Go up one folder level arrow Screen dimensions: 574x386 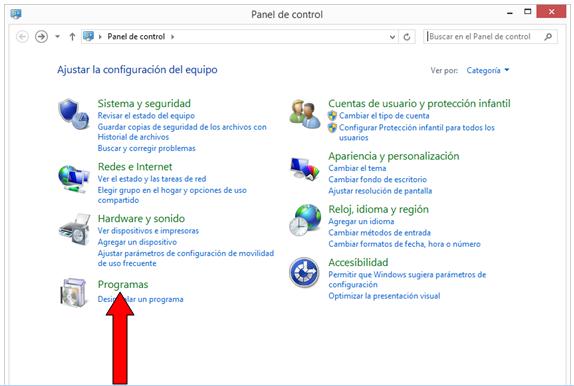(x=72, y=37)
